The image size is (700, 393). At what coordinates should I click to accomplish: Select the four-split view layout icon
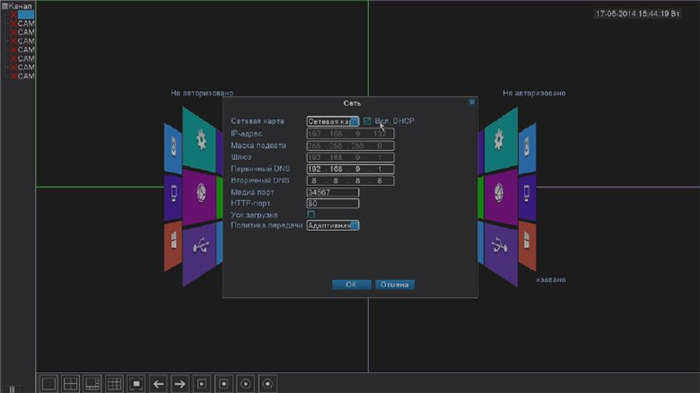[x=71, y=384]
